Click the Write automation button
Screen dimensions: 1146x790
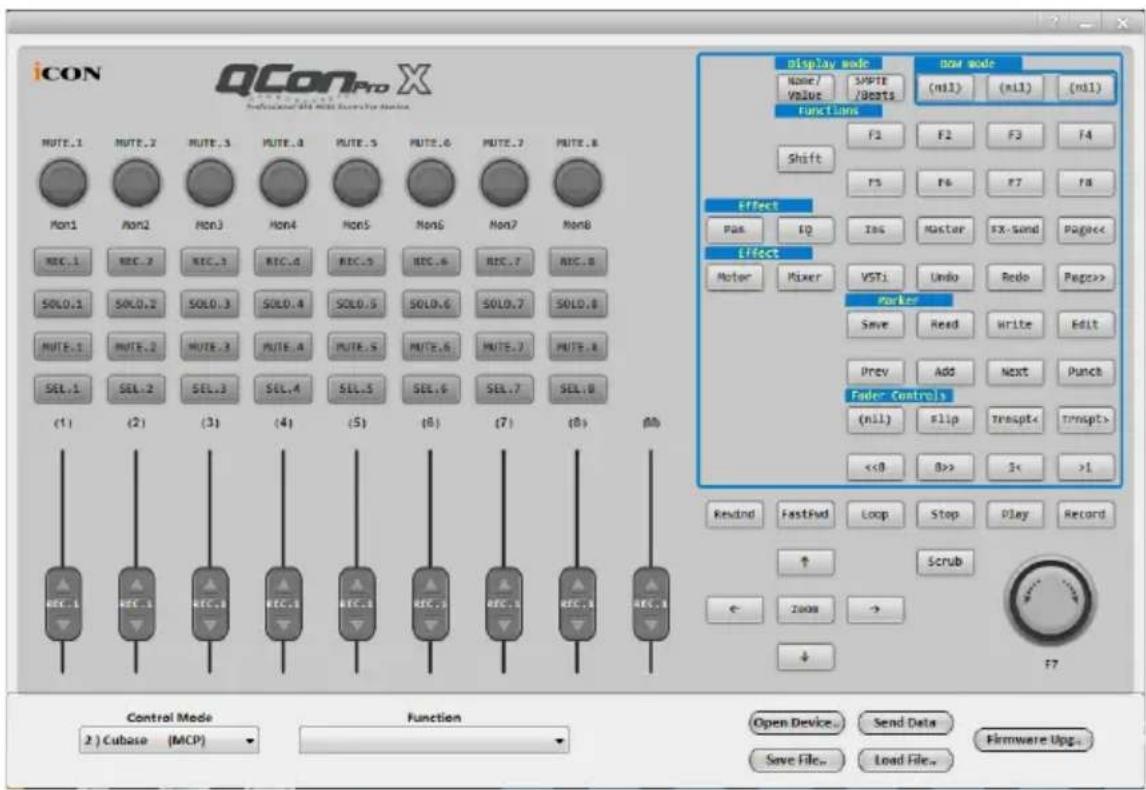point(1015,324)
